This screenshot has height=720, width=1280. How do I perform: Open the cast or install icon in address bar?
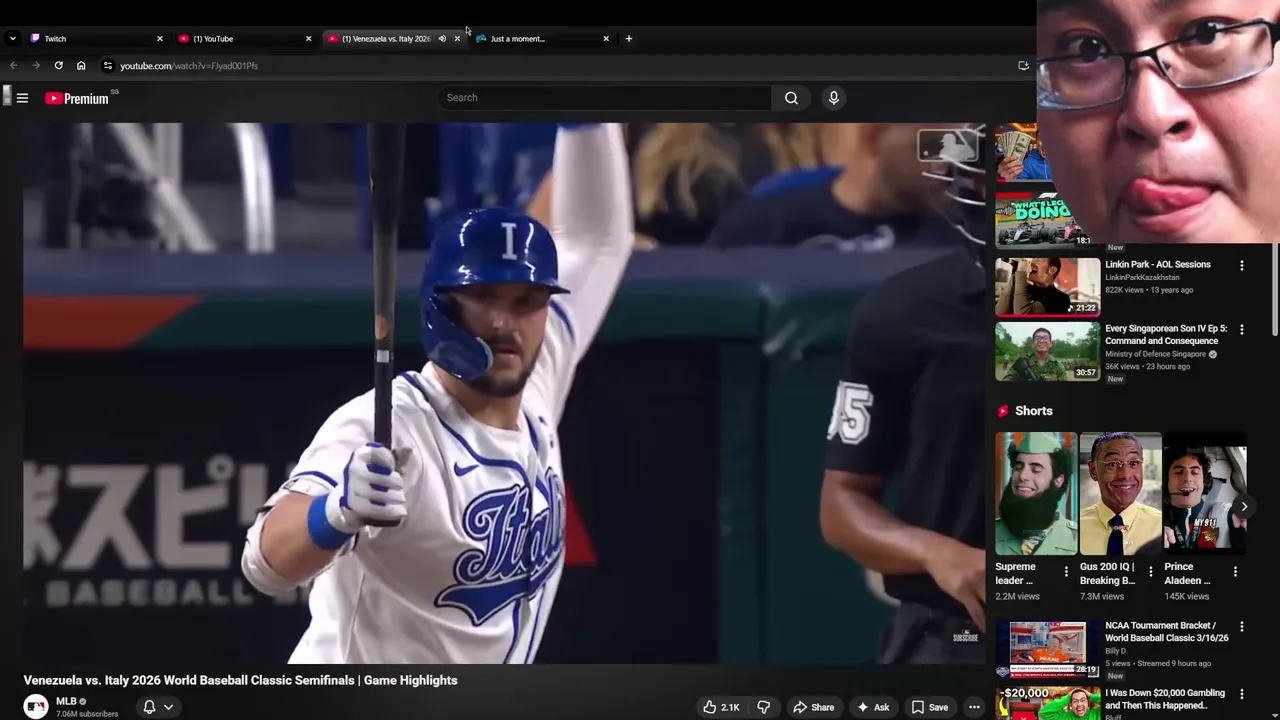pyautogui.click(x=1023, y=66)
